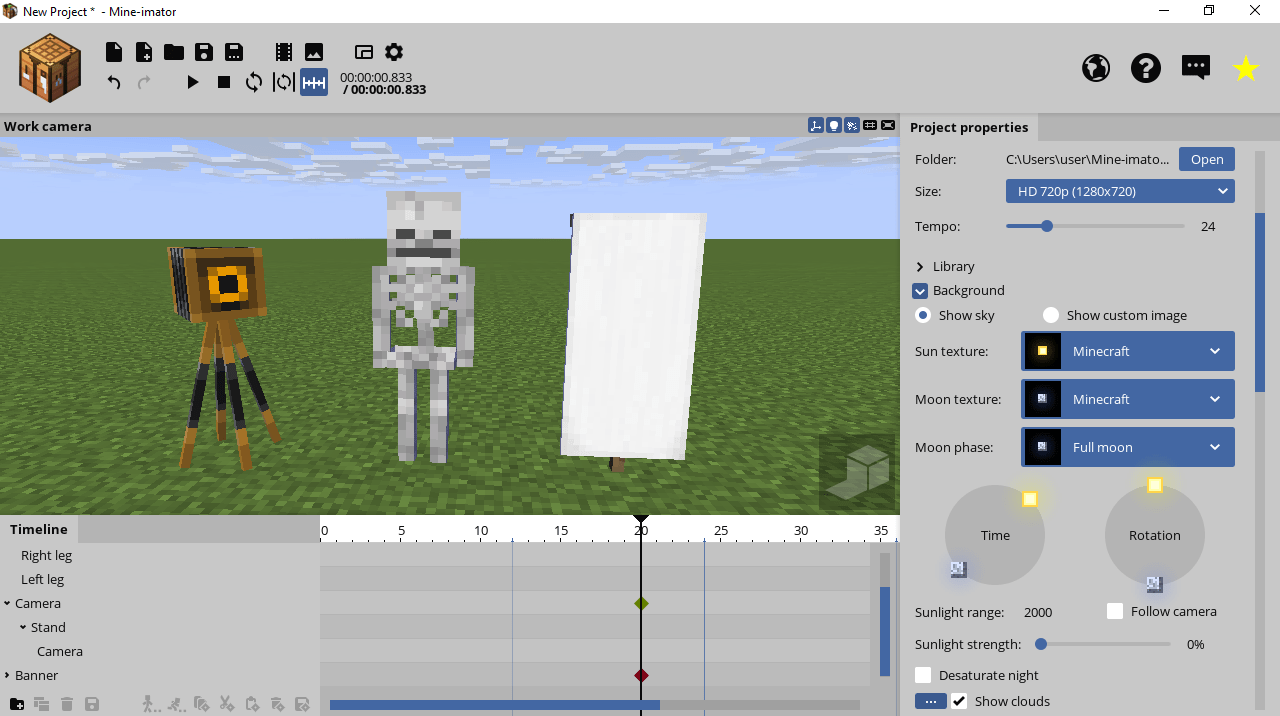Screen dimensions: 1280x716
Task: Create a new project file
Action: point(114,52)
